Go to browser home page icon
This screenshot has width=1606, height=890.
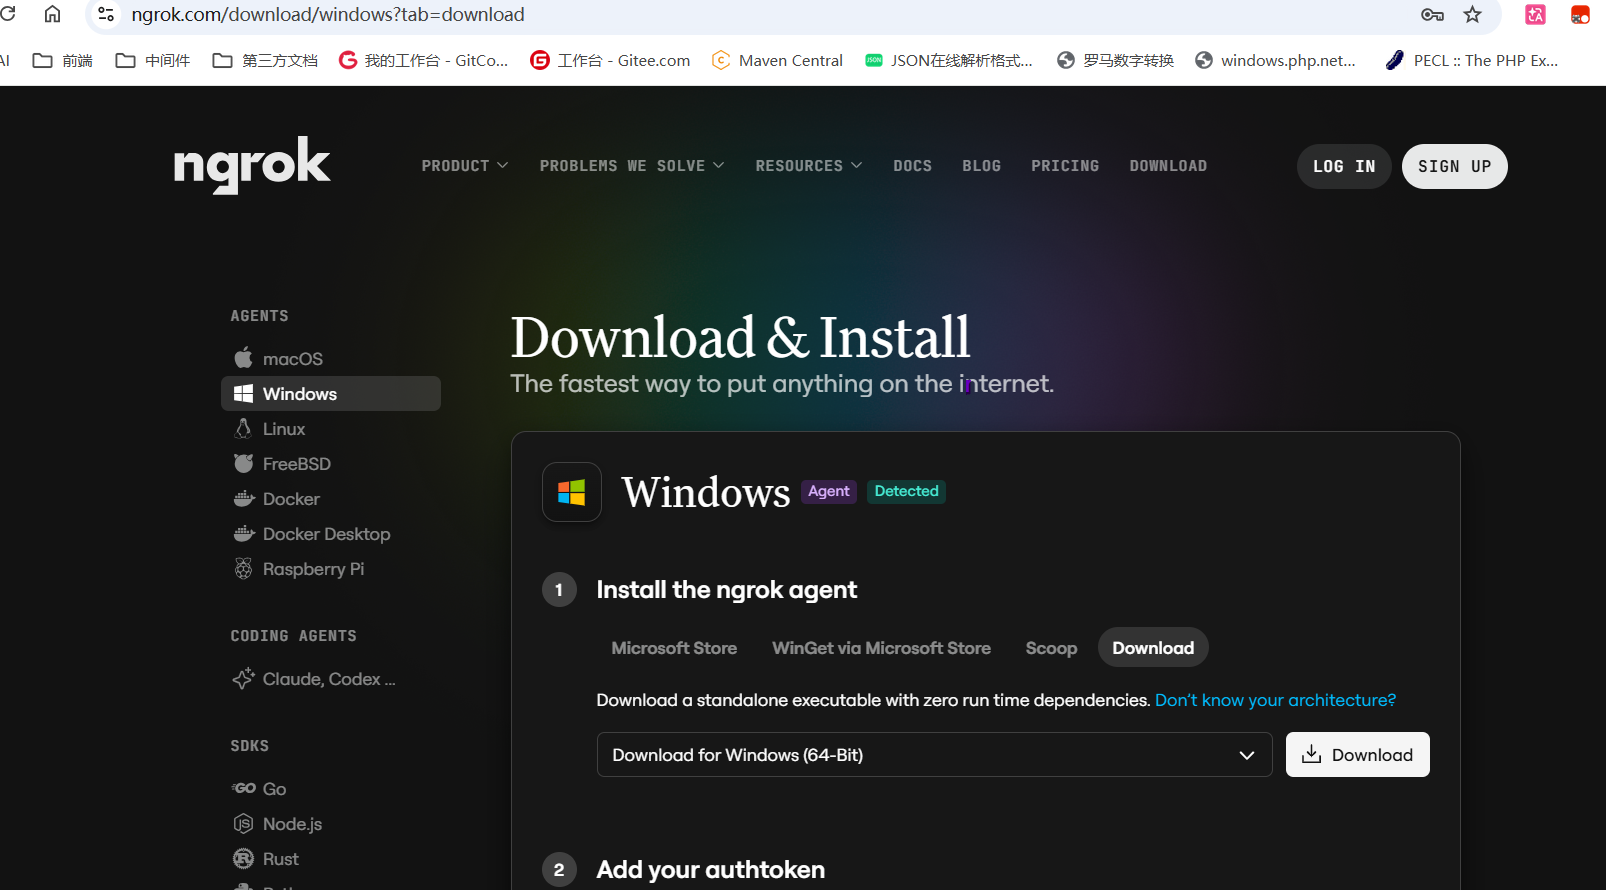52,14
